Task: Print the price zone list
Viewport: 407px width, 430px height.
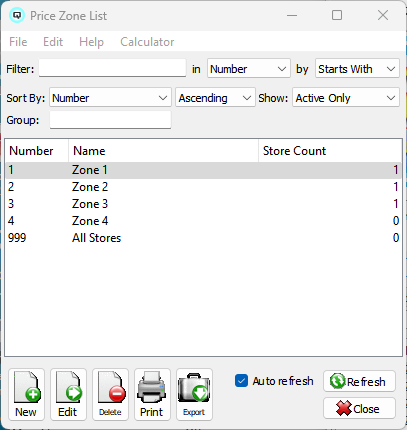Action: (152, 394)
